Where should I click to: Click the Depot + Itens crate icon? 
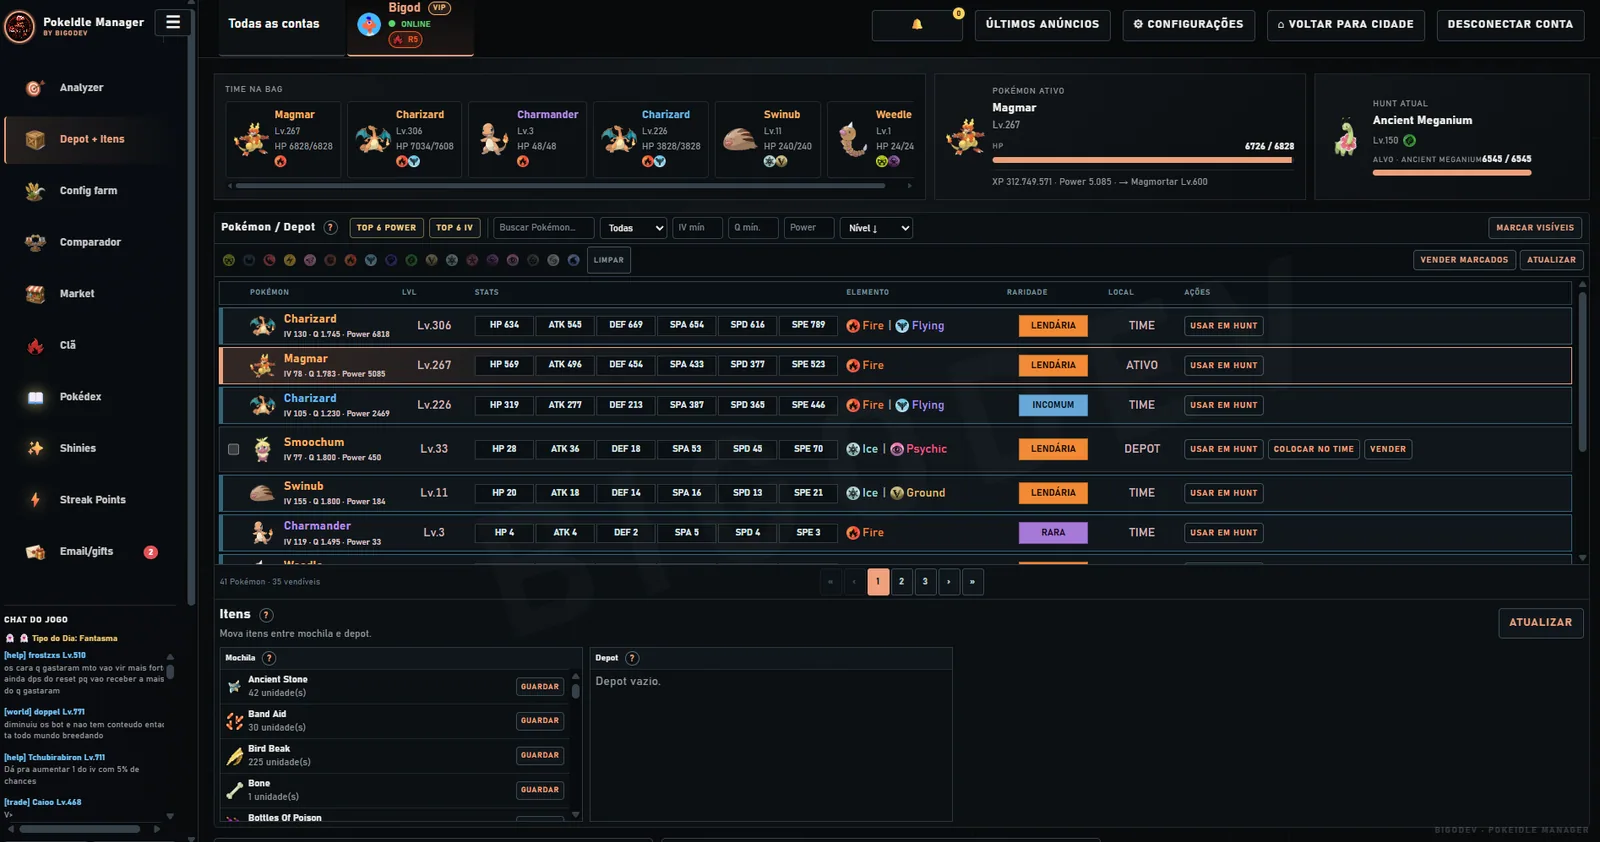pos(35,140)
